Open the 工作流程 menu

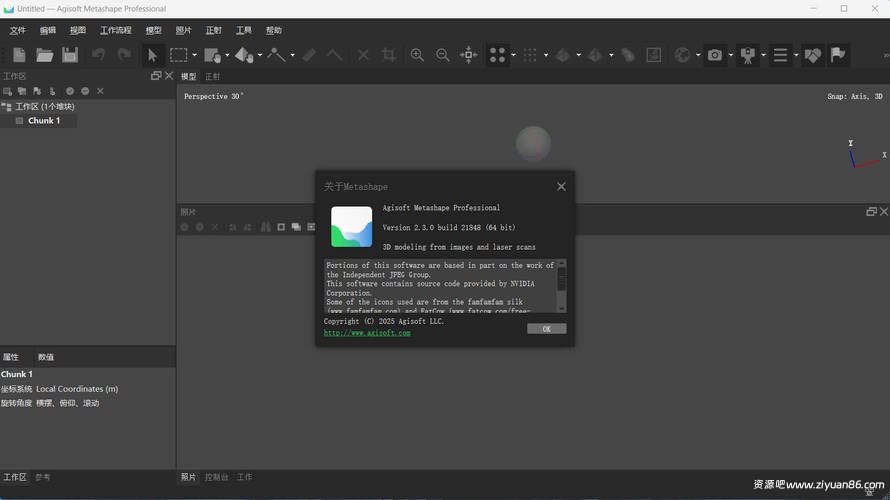pos(115,30)
